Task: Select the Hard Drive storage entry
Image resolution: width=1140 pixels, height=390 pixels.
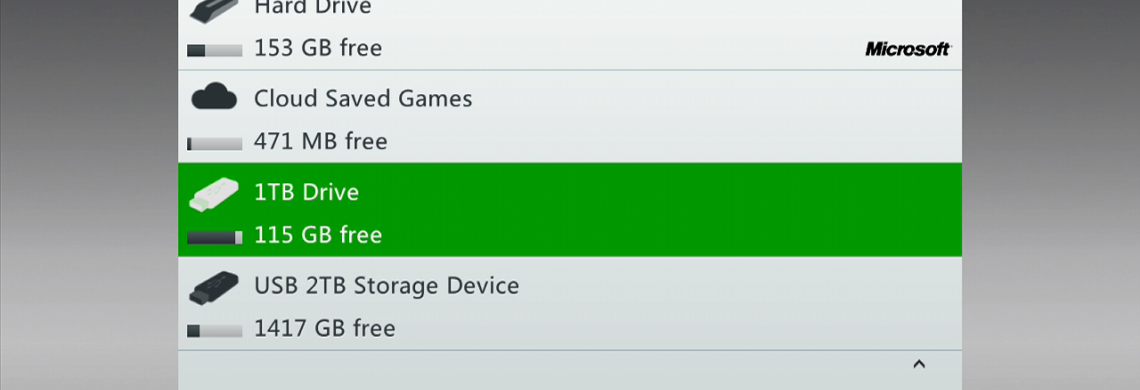Action: point(570,34)
